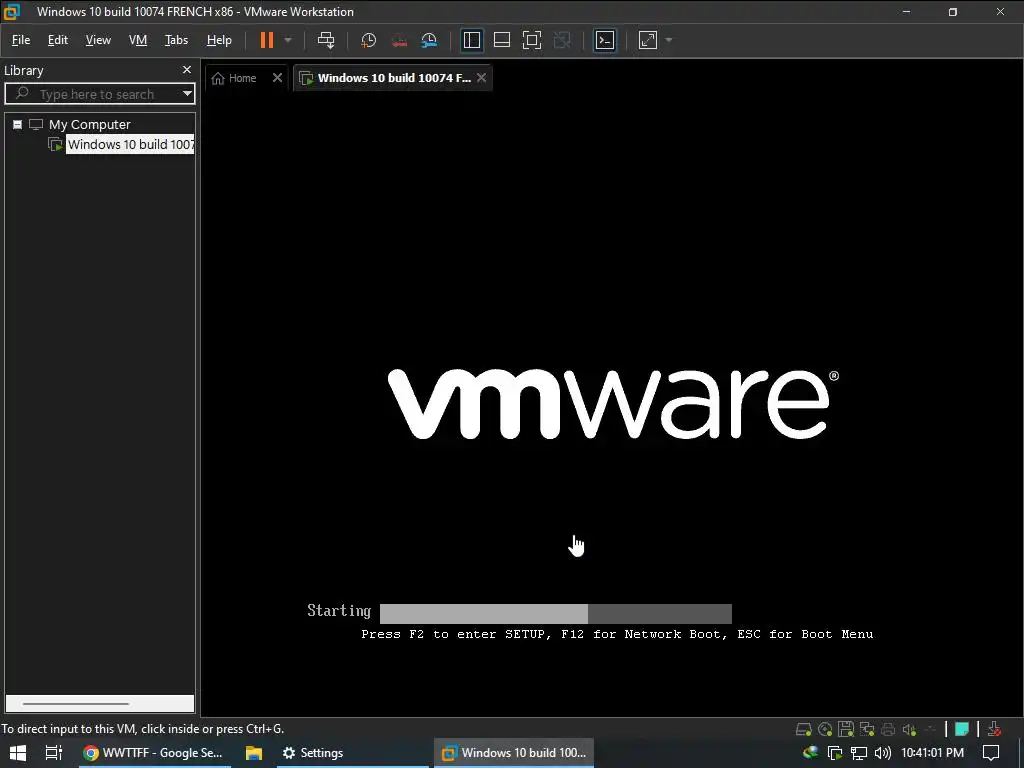Toggle the Show Library sidebar icon

(472, 40)
